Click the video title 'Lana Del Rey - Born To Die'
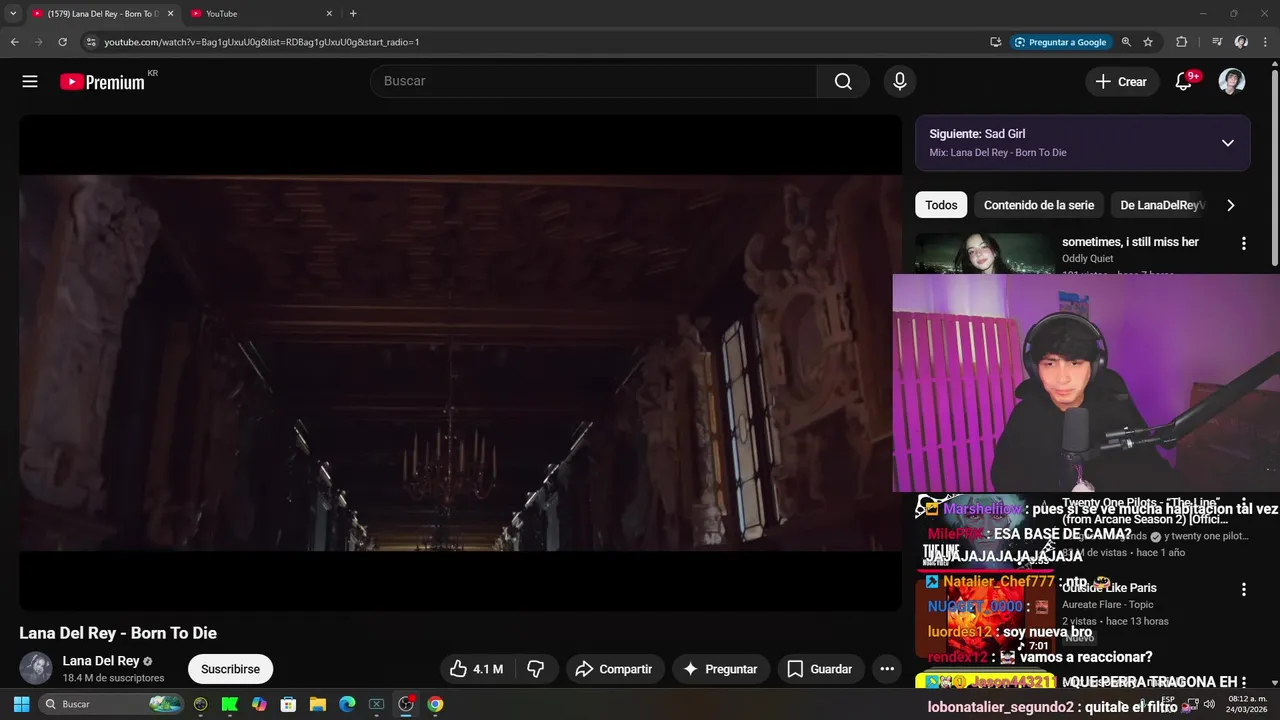This screenshot has width=1280, height=720. [118, 633]
